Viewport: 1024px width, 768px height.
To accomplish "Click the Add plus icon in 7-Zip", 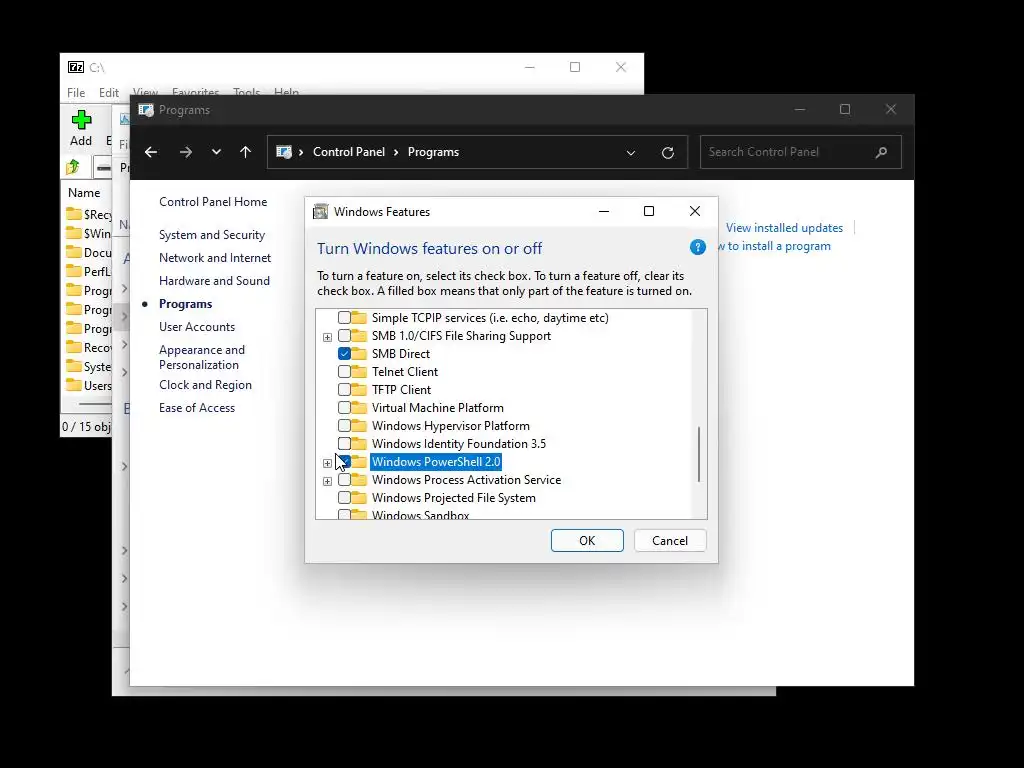I will [x=81, y=120].
